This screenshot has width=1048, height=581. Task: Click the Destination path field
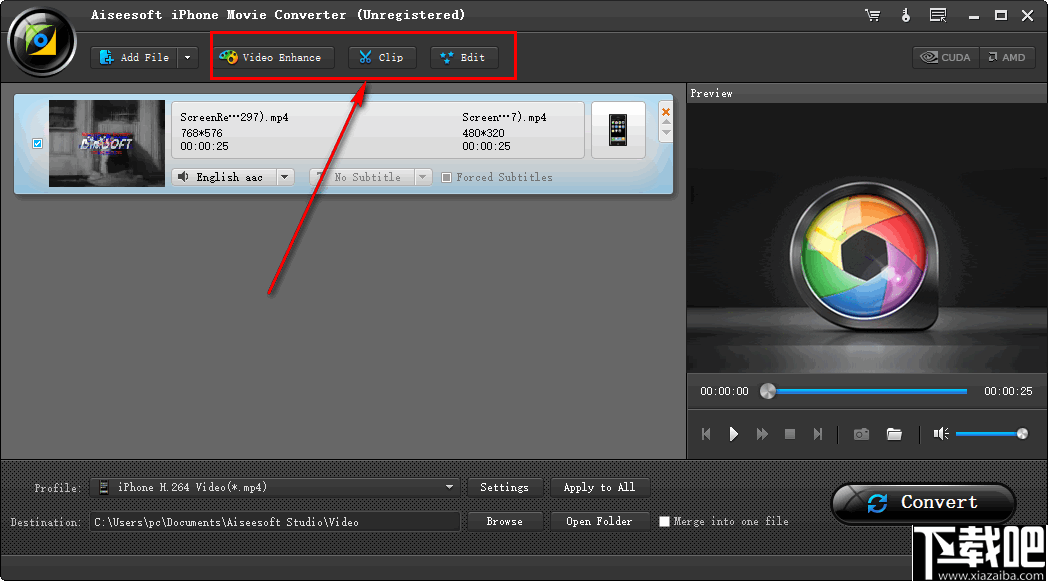275,521
